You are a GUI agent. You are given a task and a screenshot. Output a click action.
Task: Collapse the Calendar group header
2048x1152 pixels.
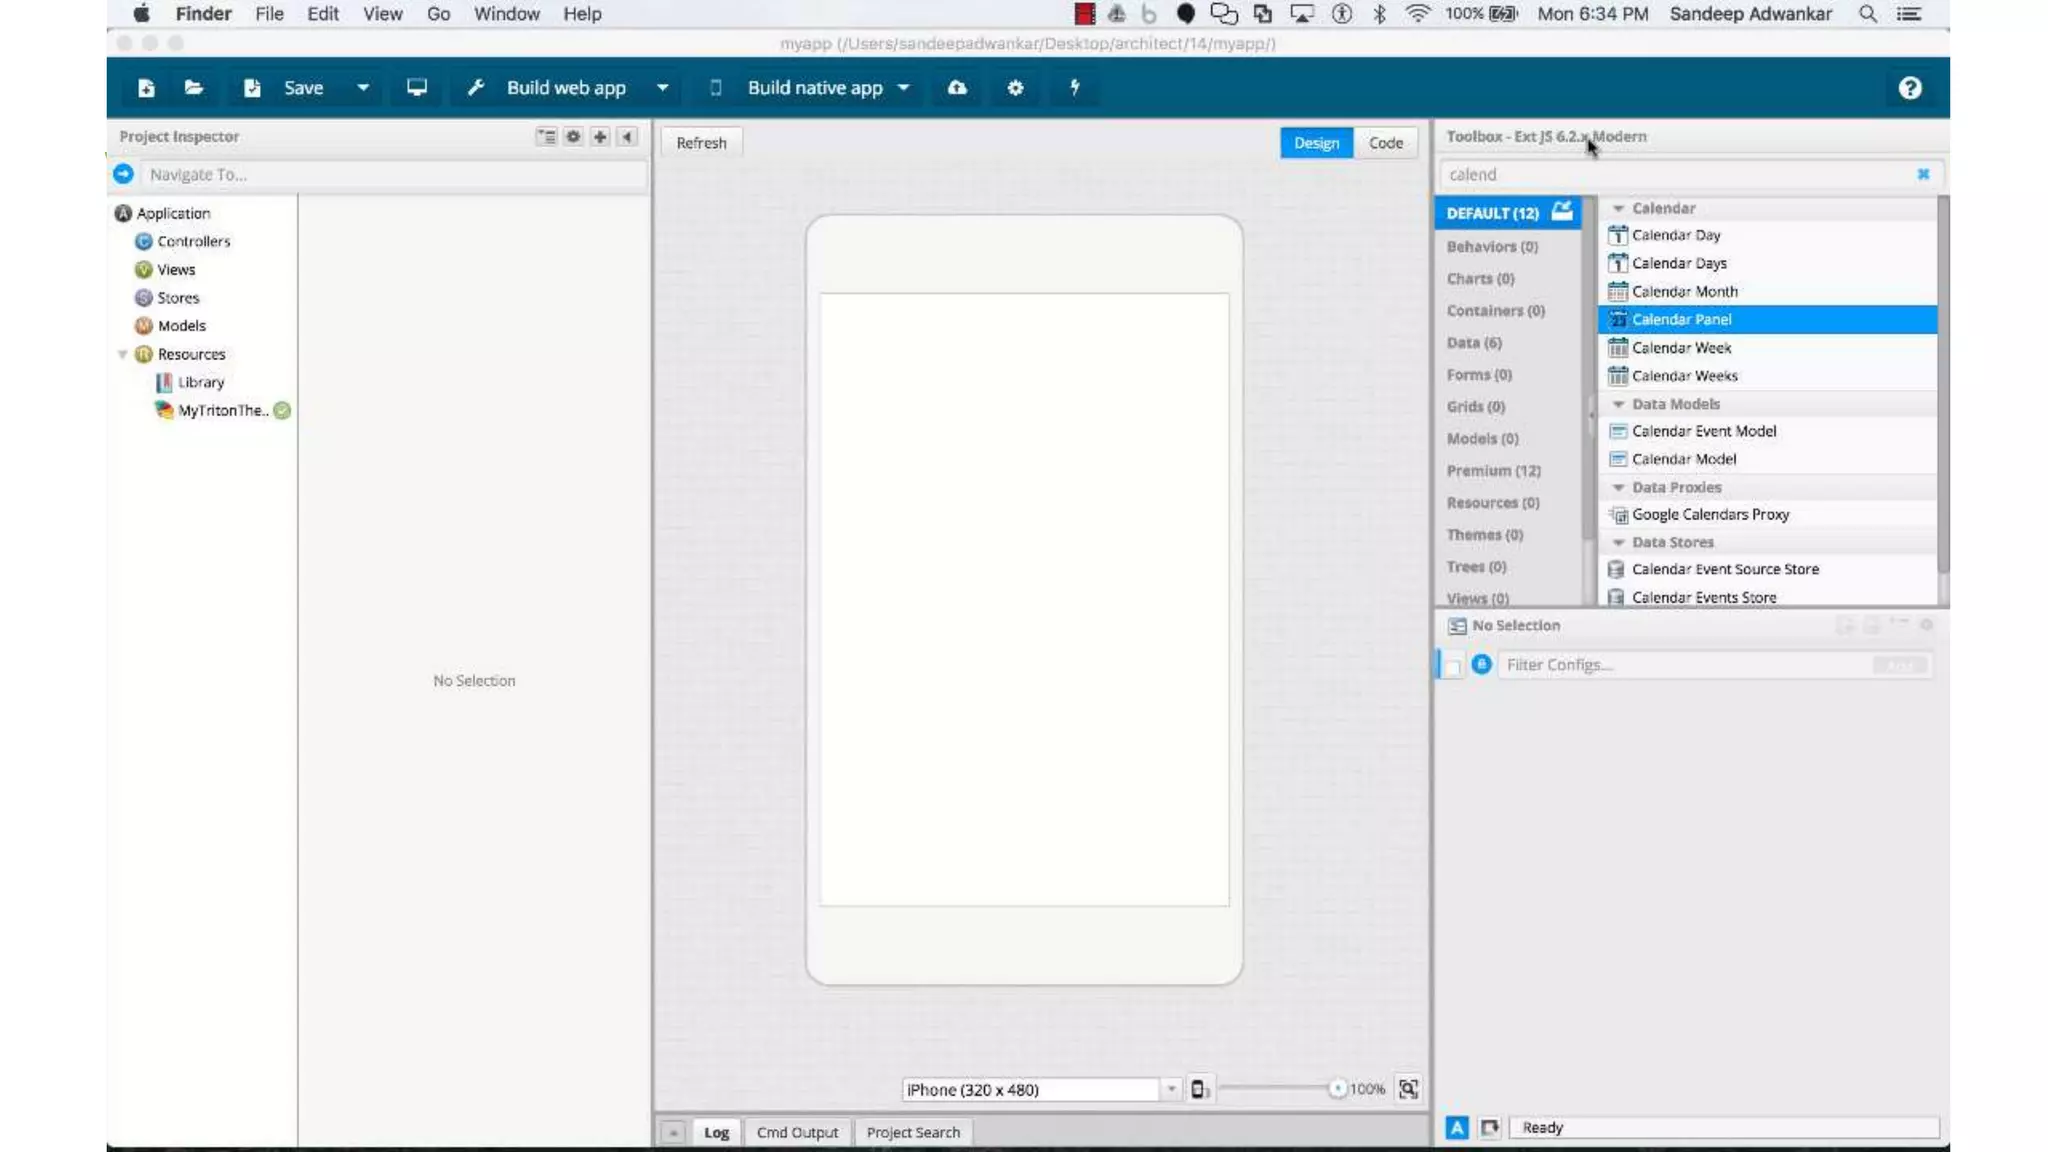[1618, 208]
